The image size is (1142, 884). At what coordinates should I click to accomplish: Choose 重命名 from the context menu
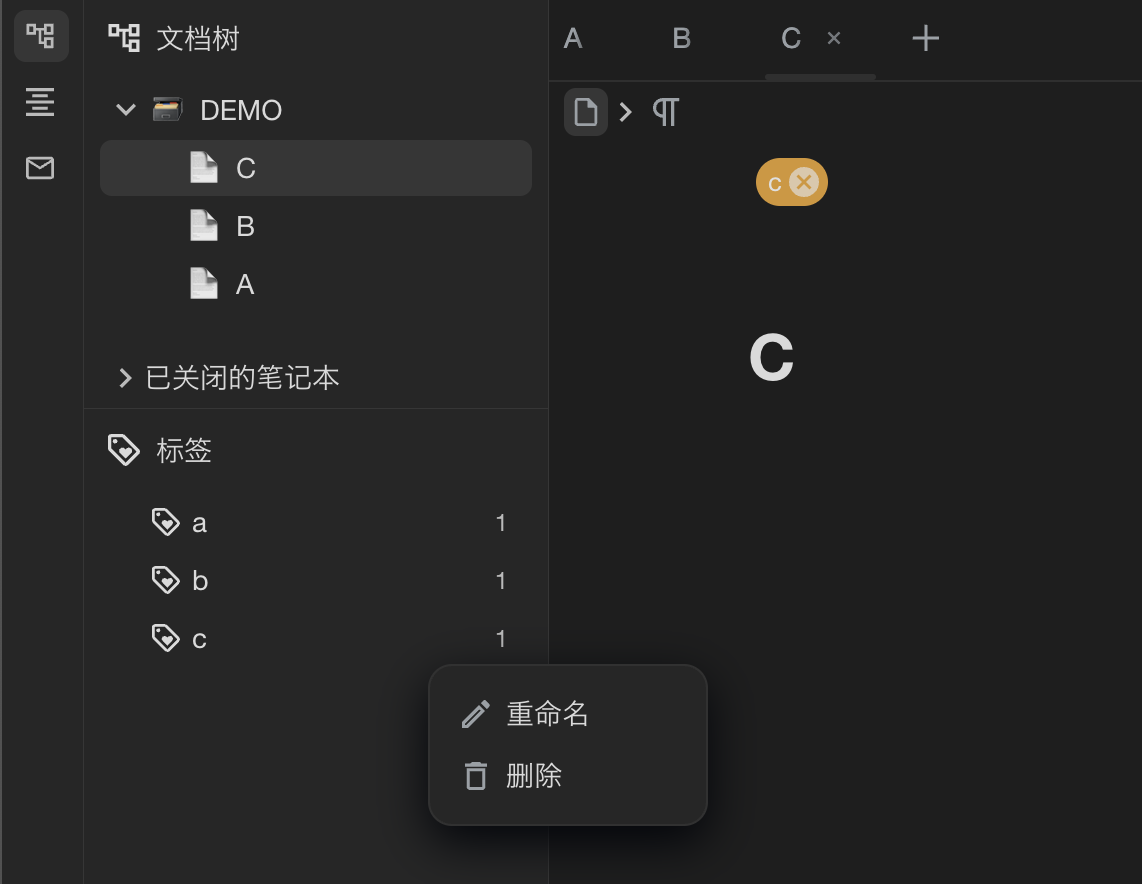pyautogui.click(x=548, y=714)
